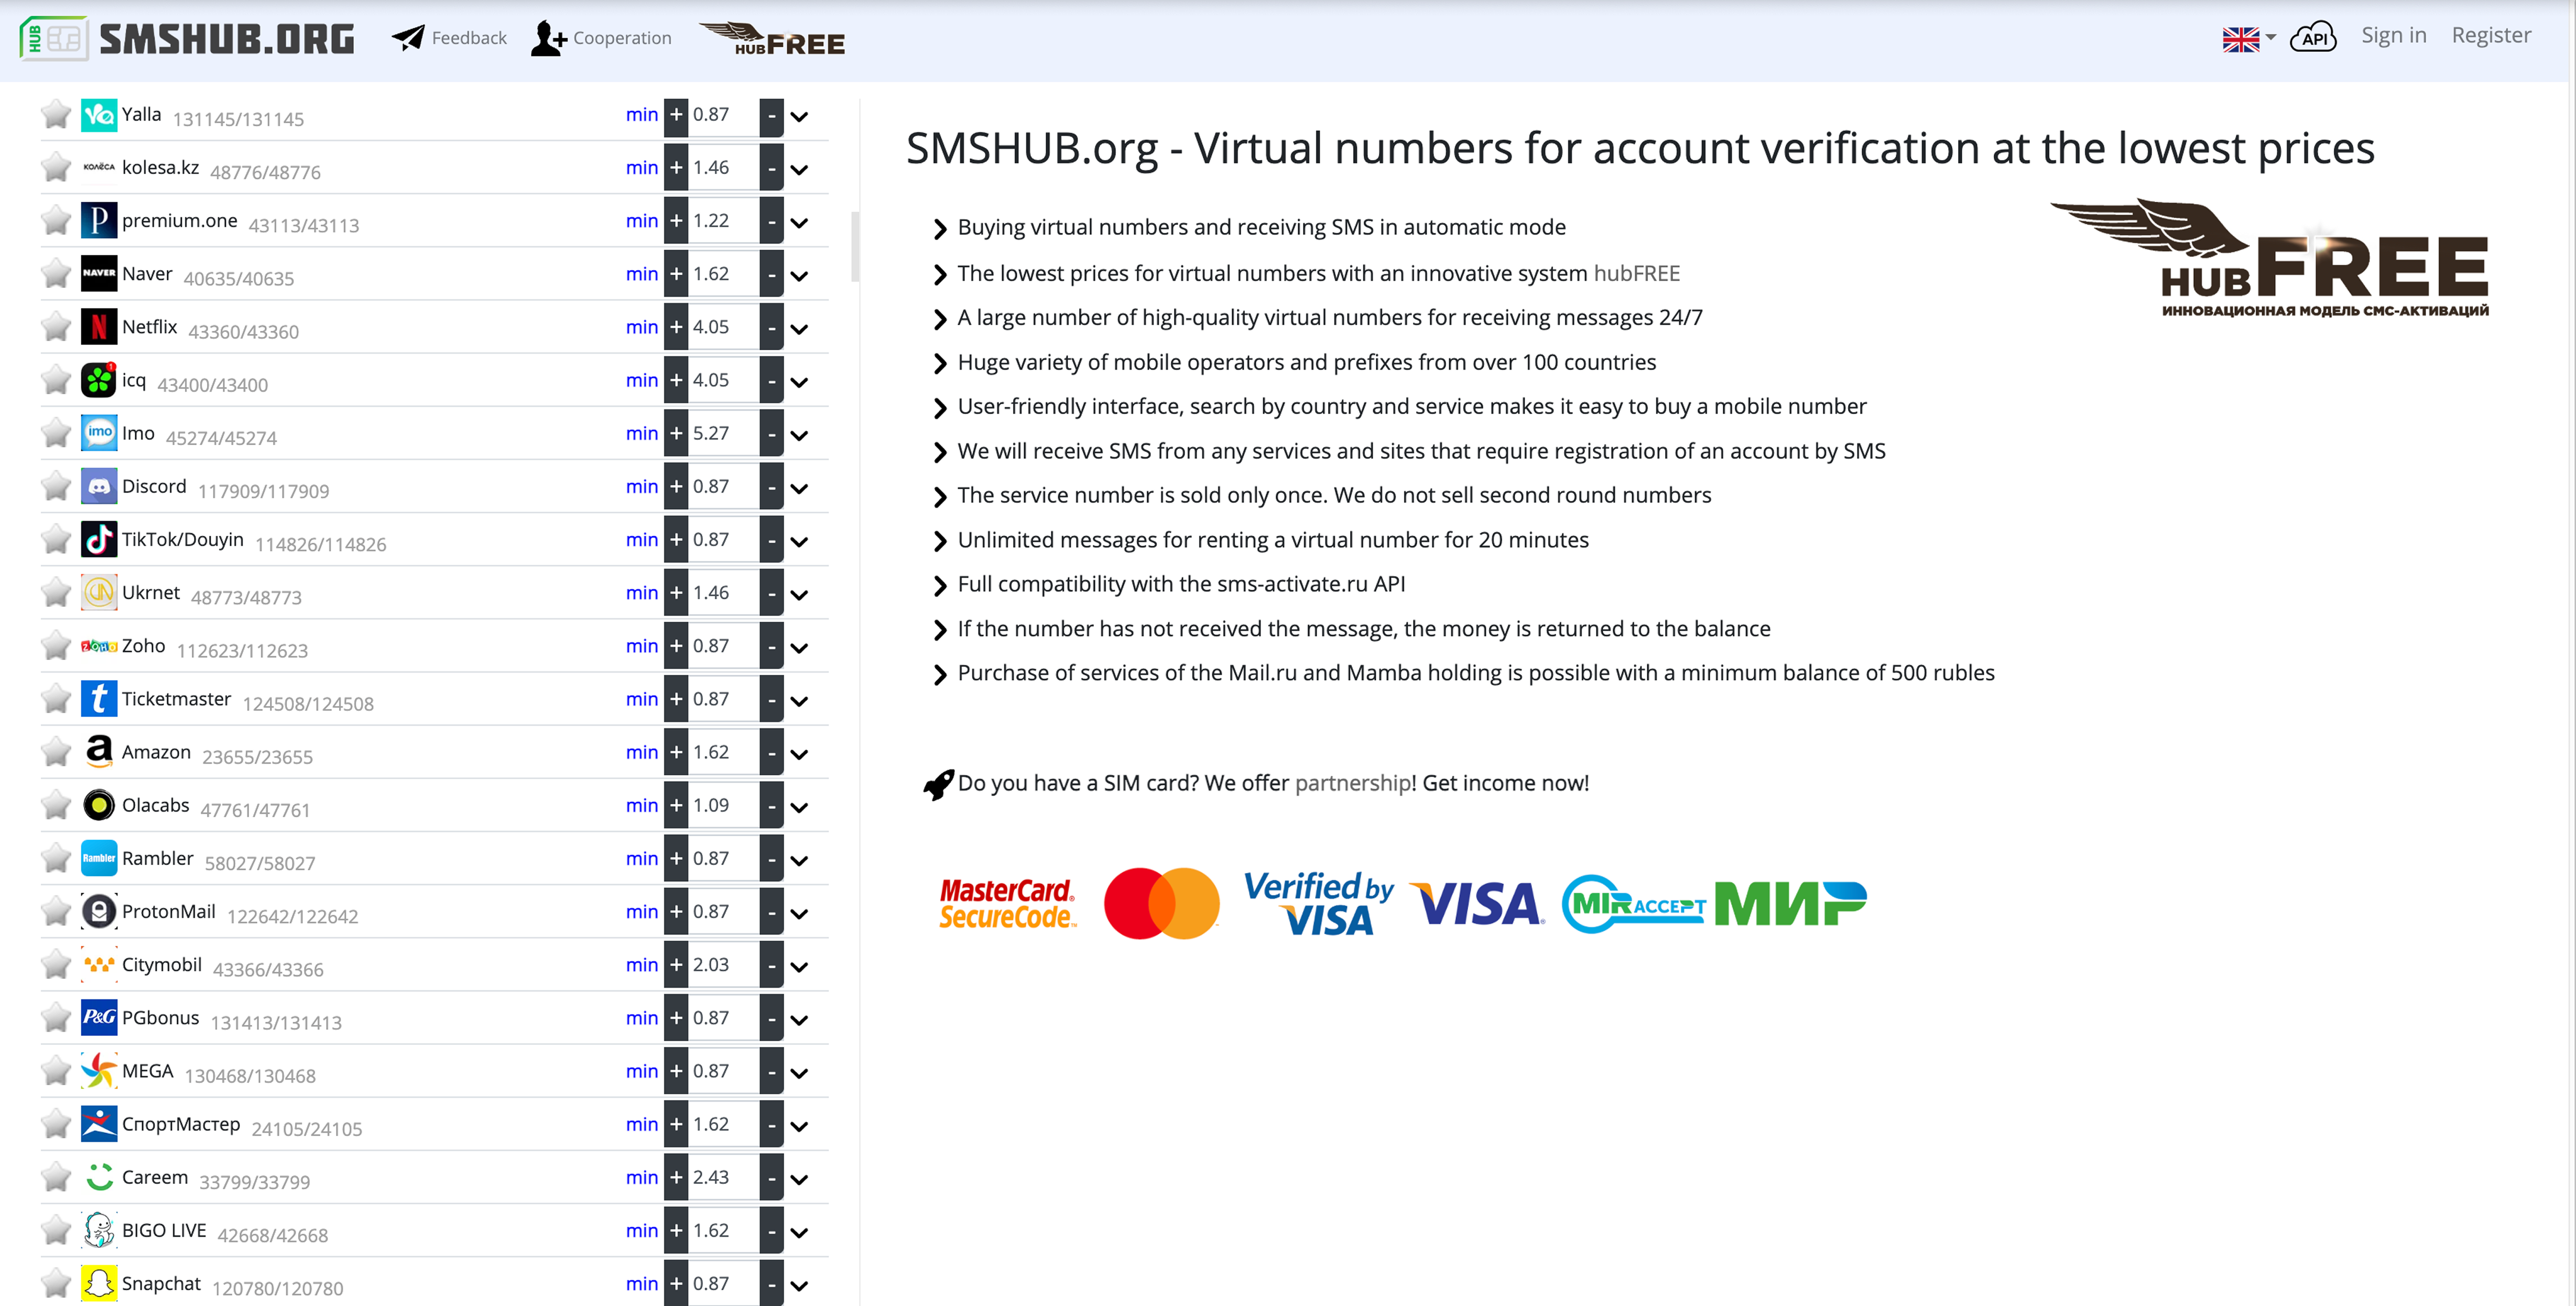Toggle favorite star for MEGA
Image resolution: width=2576 pixels, height=1306 pixels.
click(x=56, y=1071)
